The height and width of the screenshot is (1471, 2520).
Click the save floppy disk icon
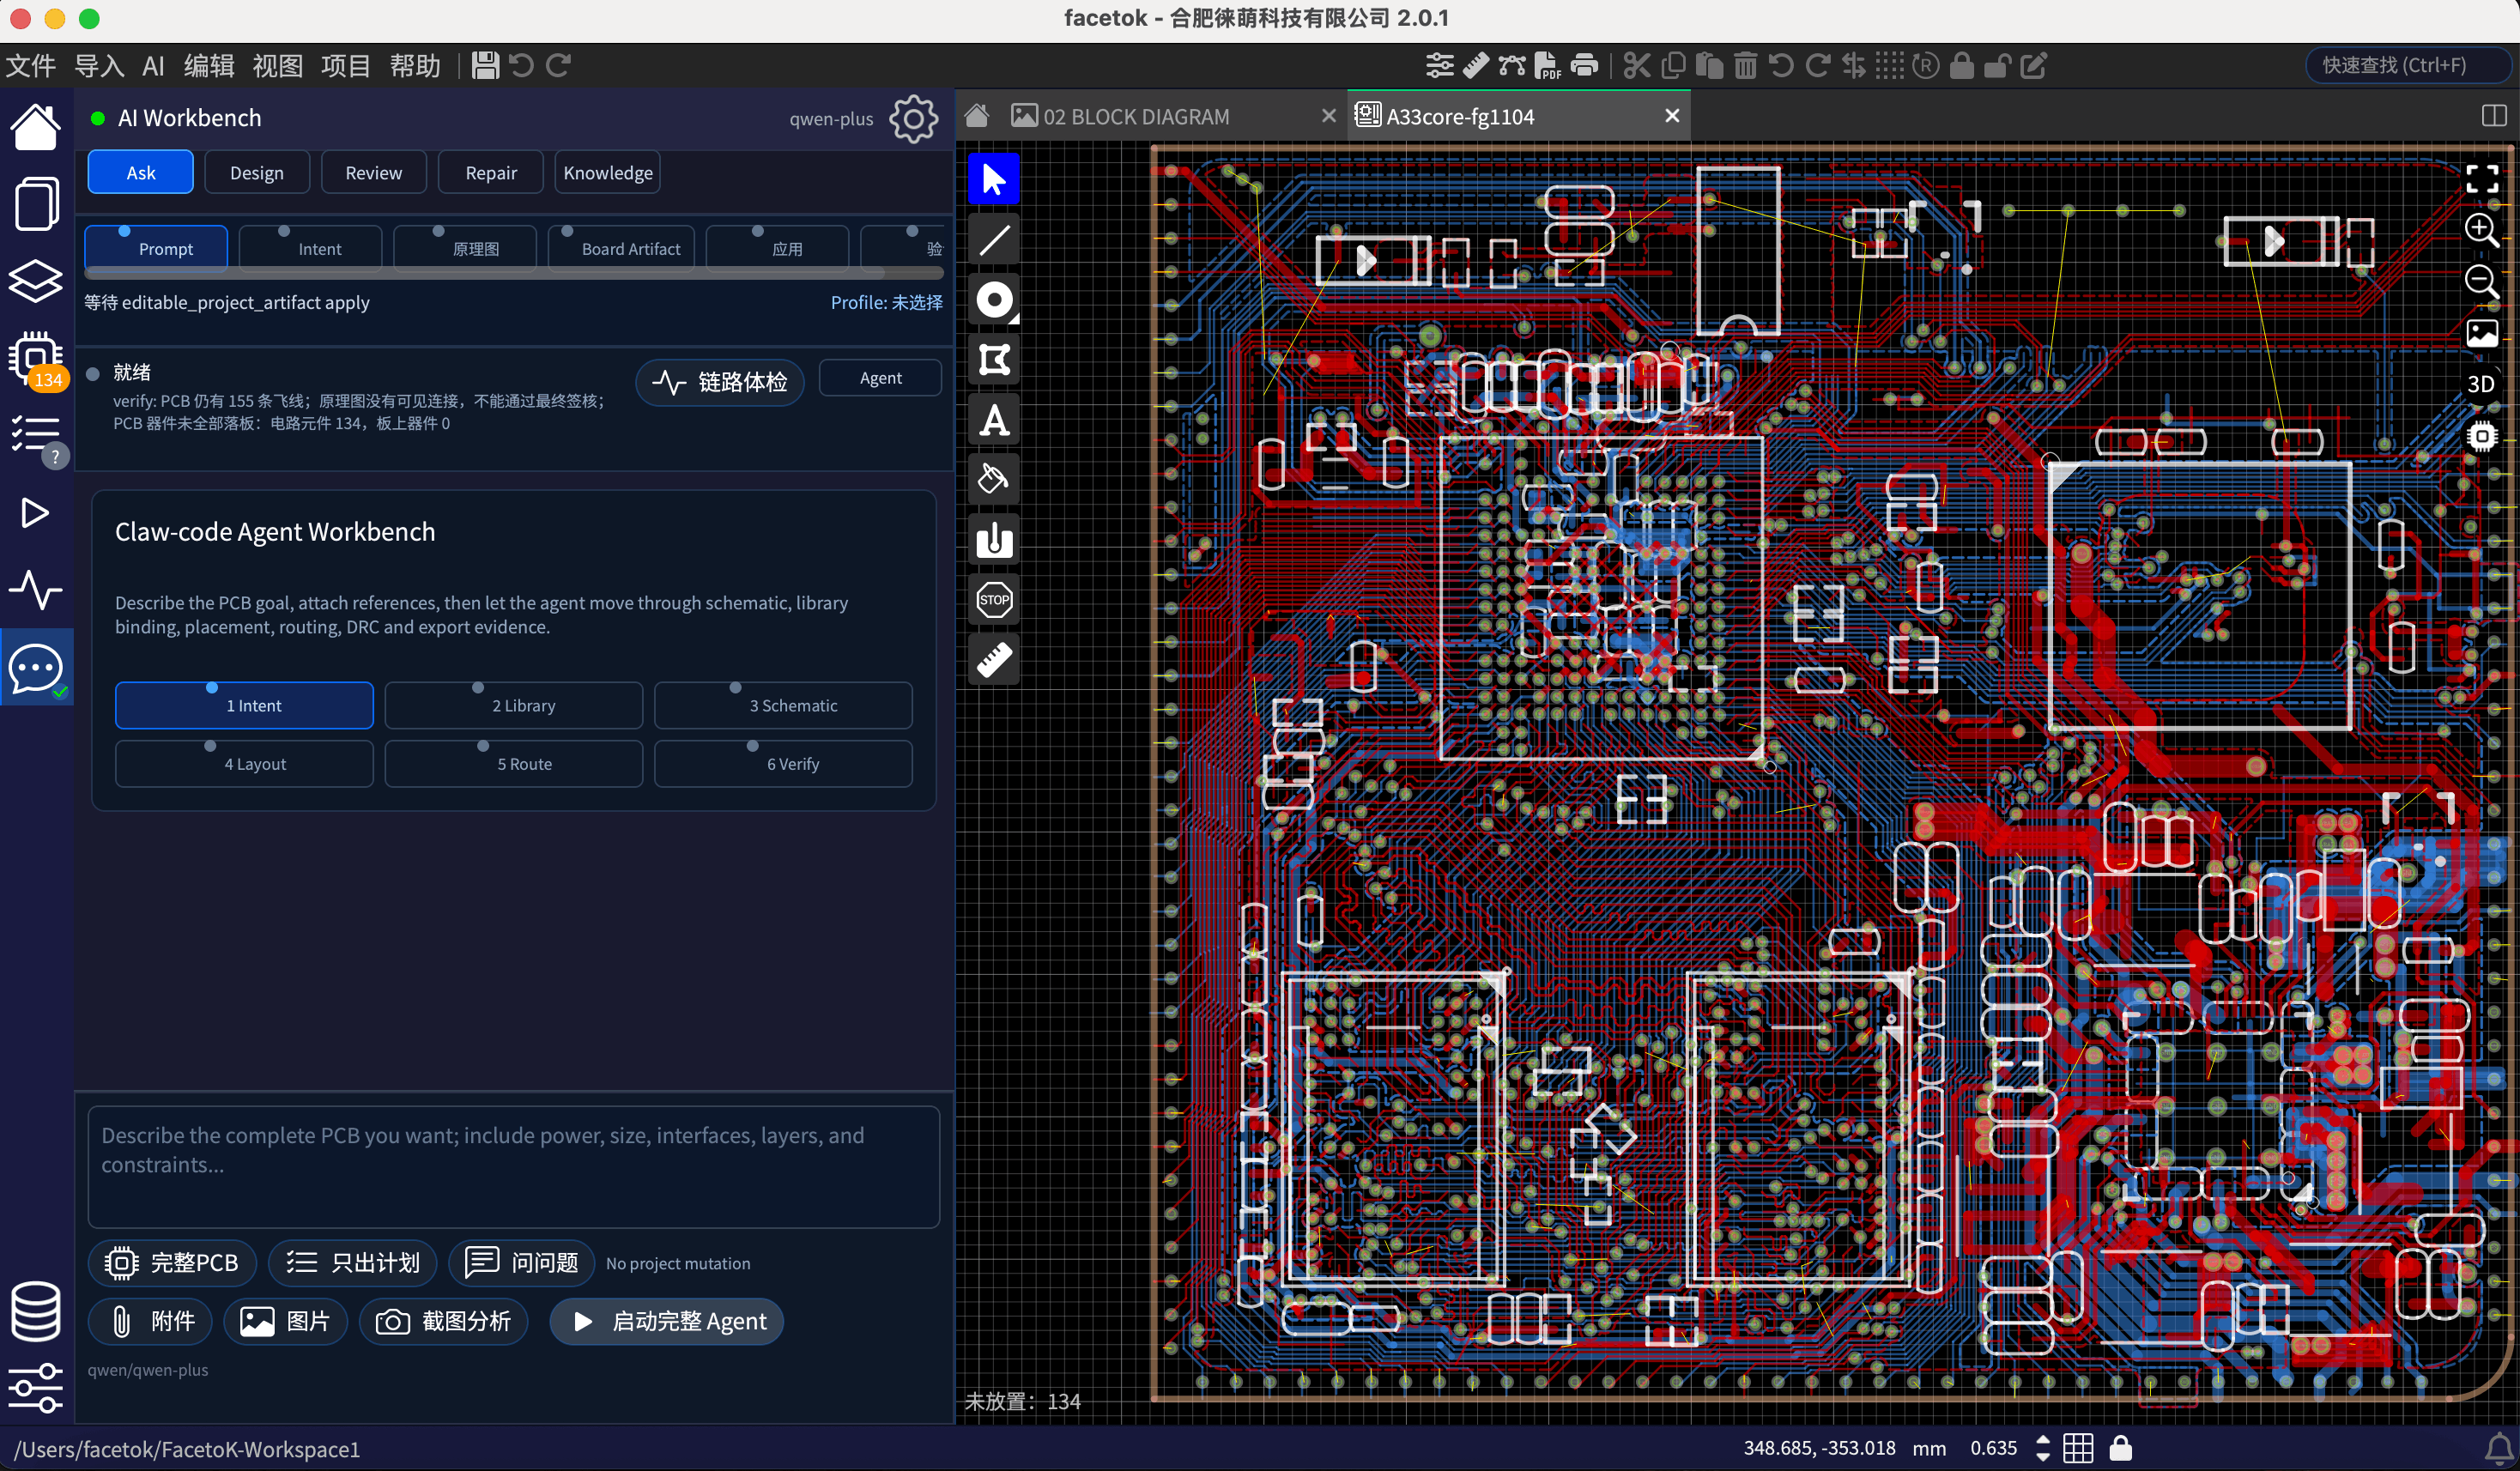pyautogui.click(x=485, y=66)
